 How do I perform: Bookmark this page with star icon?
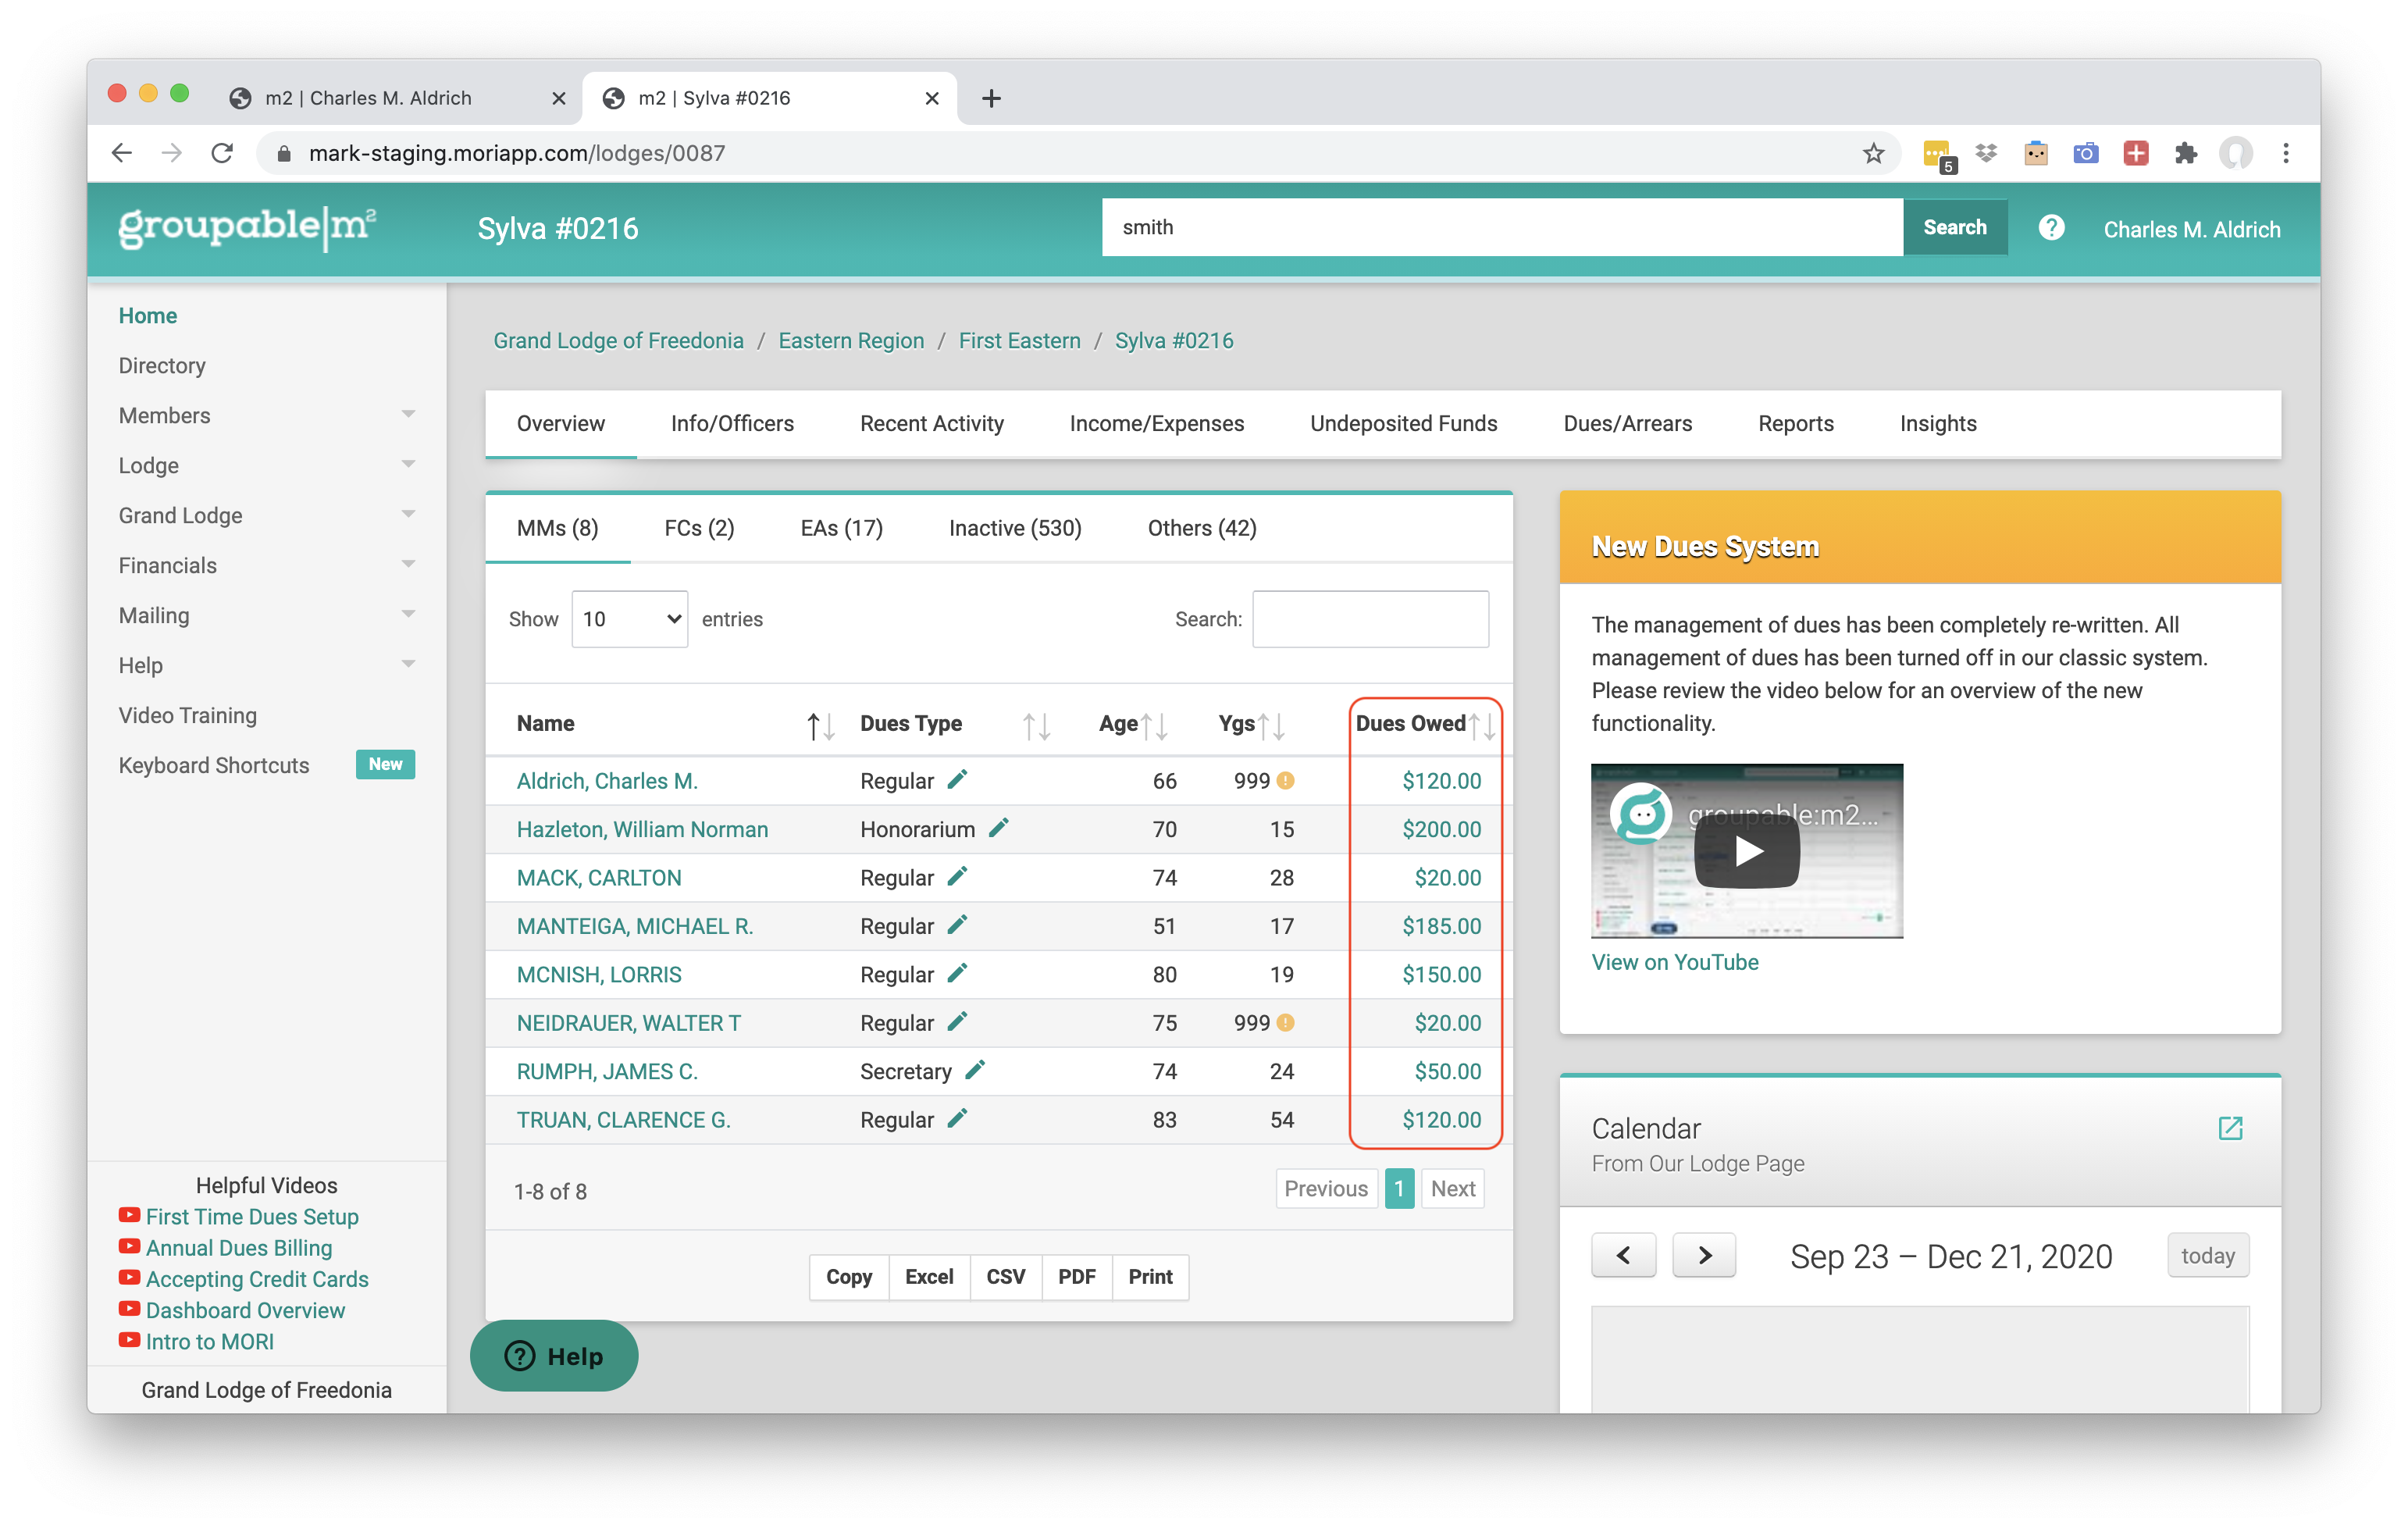[x=1873, y=153]
